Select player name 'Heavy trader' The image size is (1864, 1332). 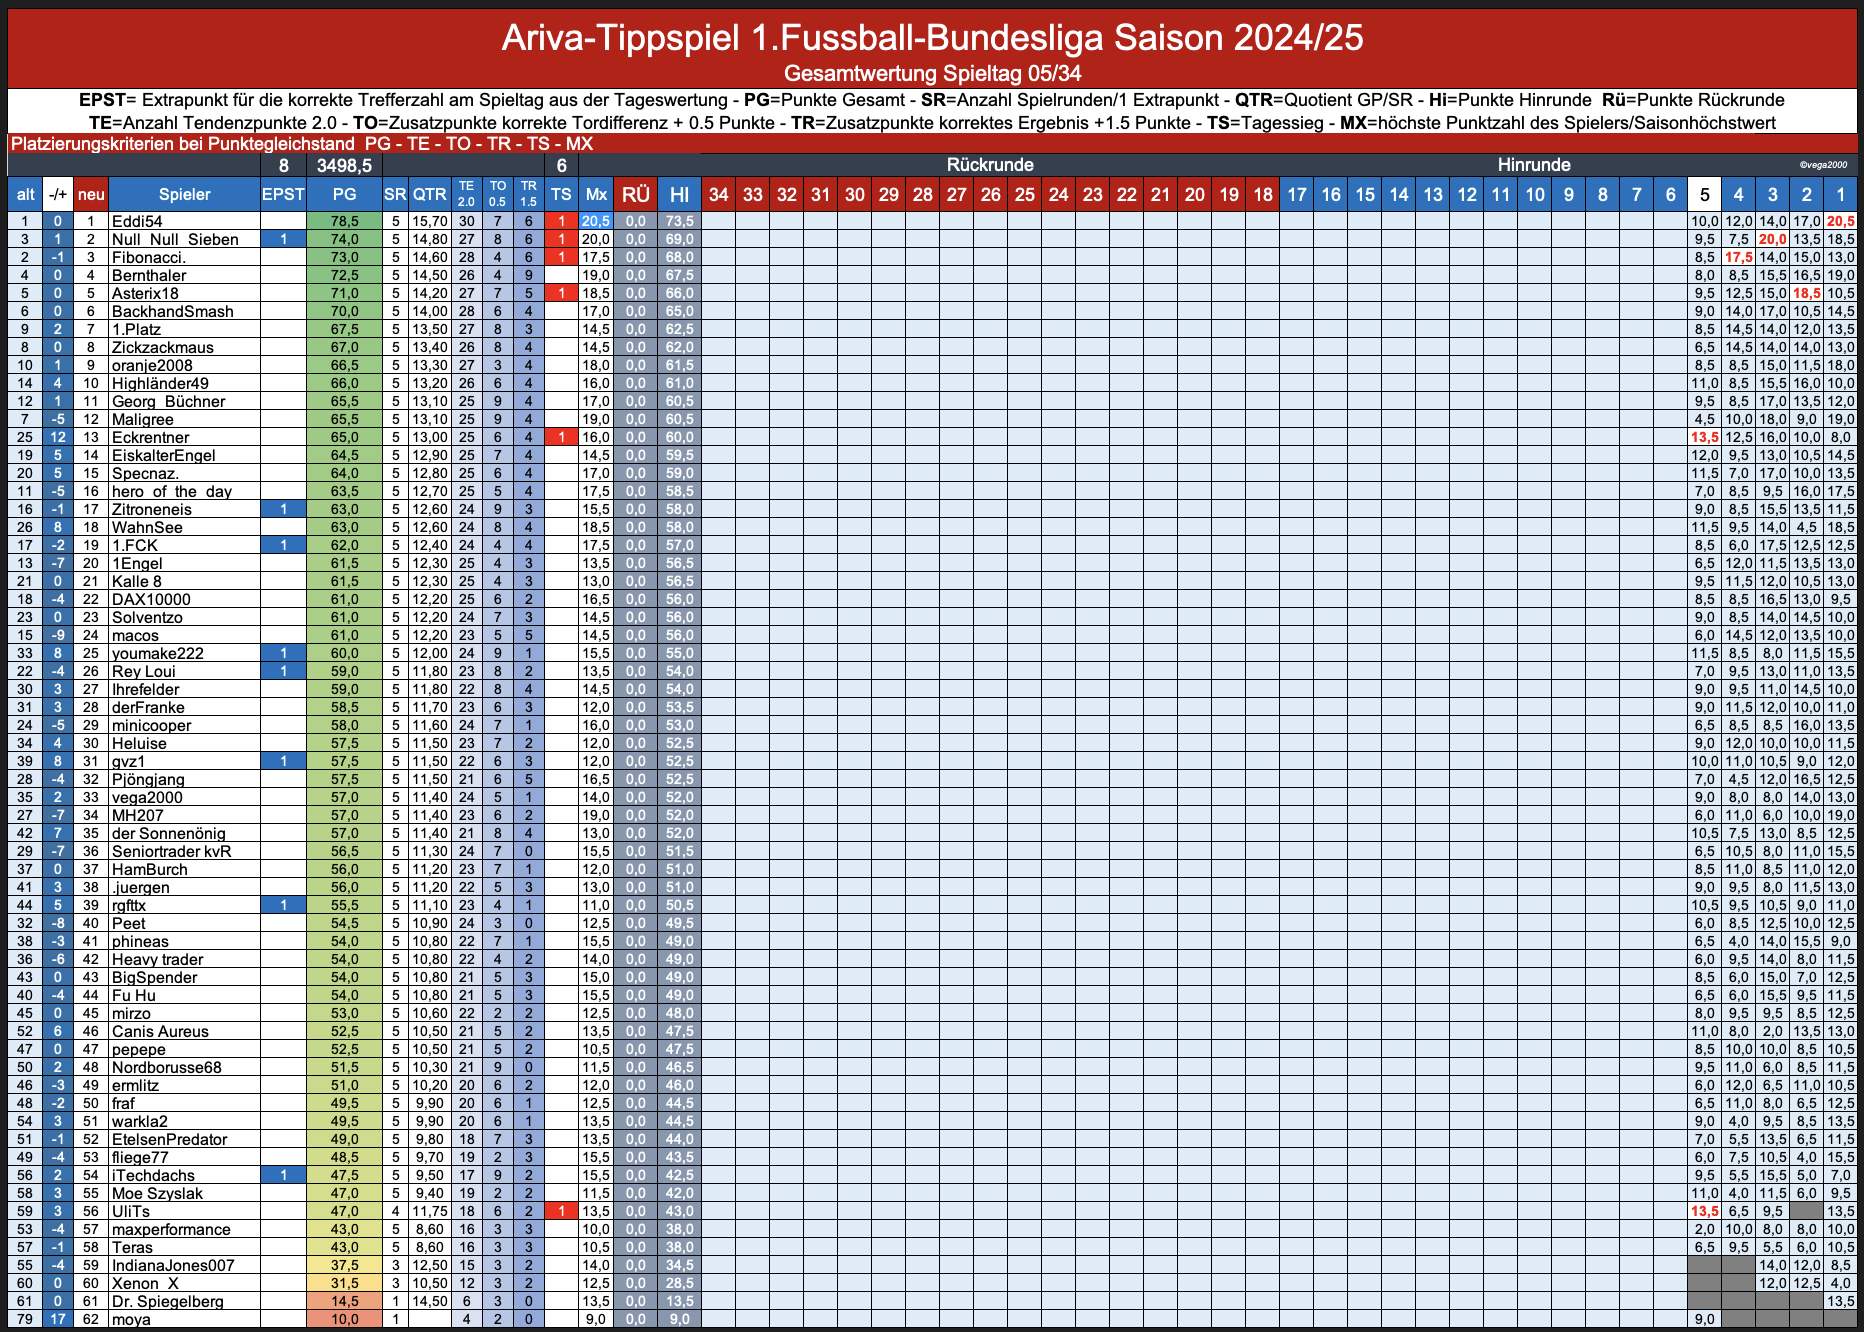[157, 959]
